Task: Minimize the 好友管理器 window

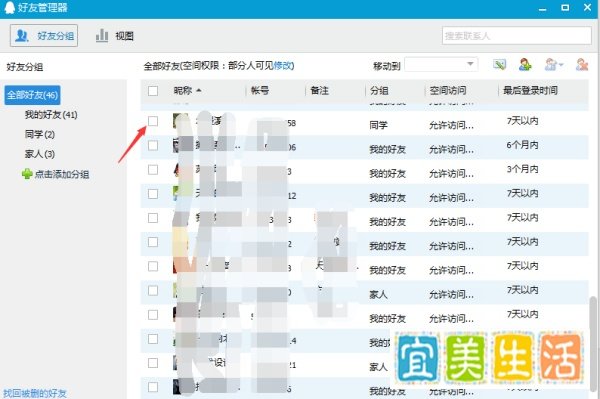Action: click(543, 8)
